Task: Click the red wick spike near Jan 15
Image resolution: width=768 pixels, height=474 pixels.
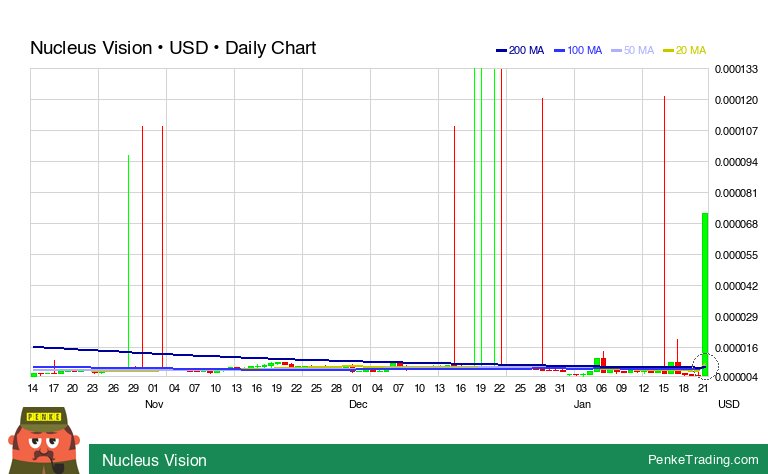Action: pyautogui.click(x=665, y=230)
